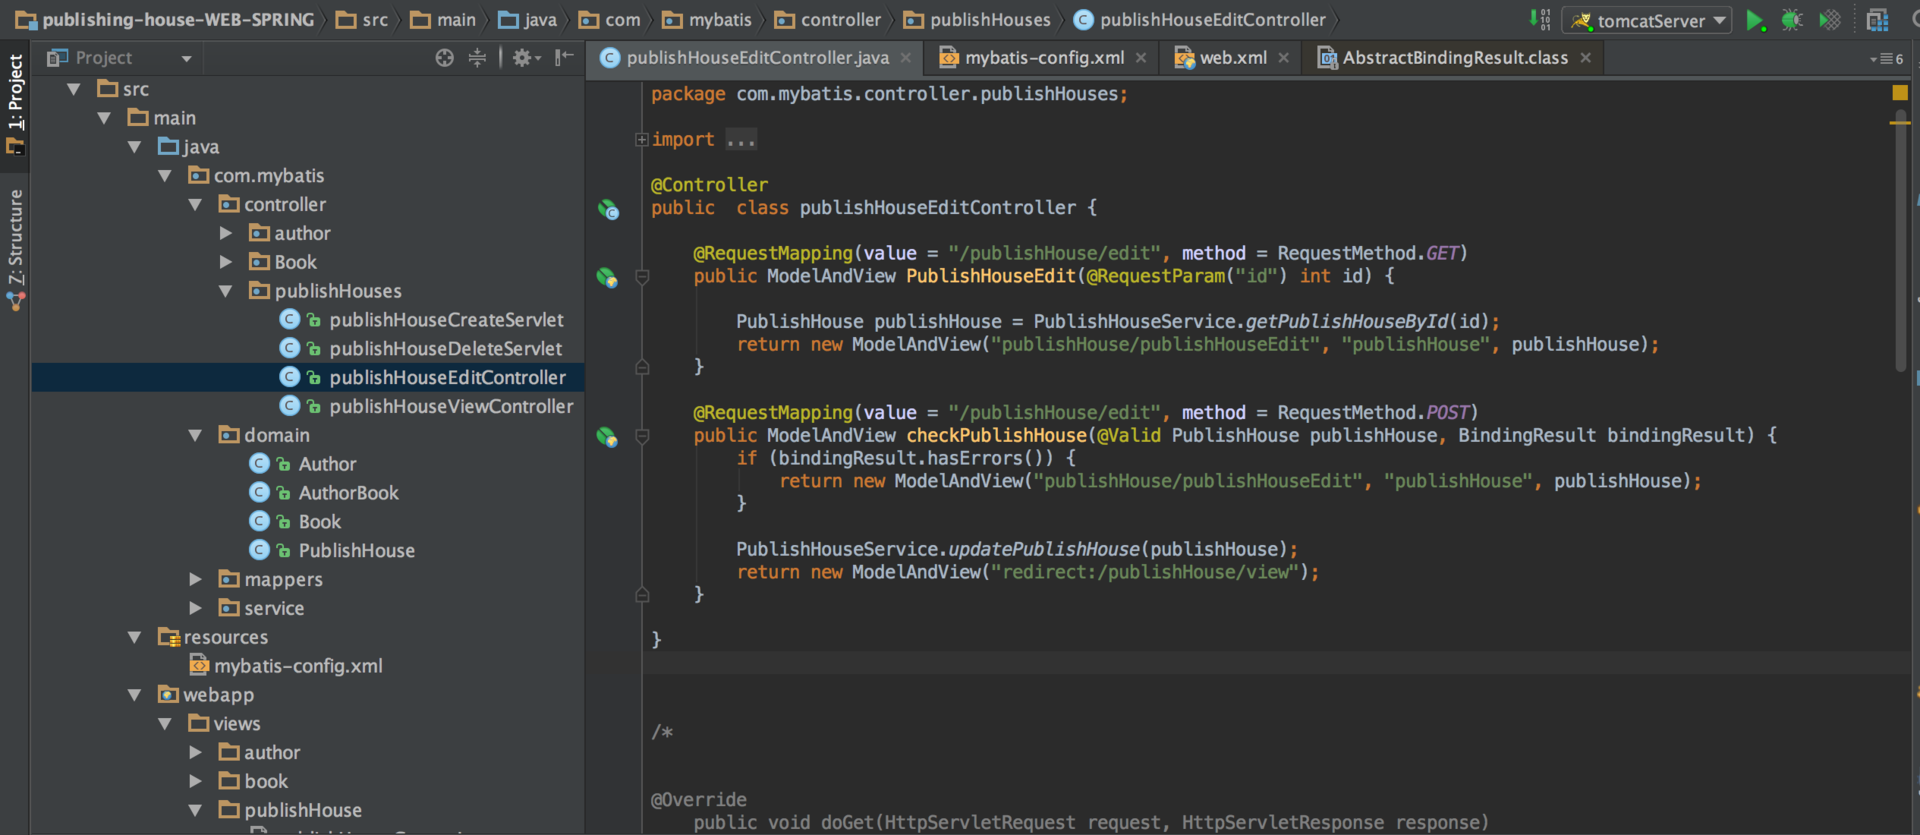
Task: Start debugging with the bug icon
Action: click(1792, 20)
